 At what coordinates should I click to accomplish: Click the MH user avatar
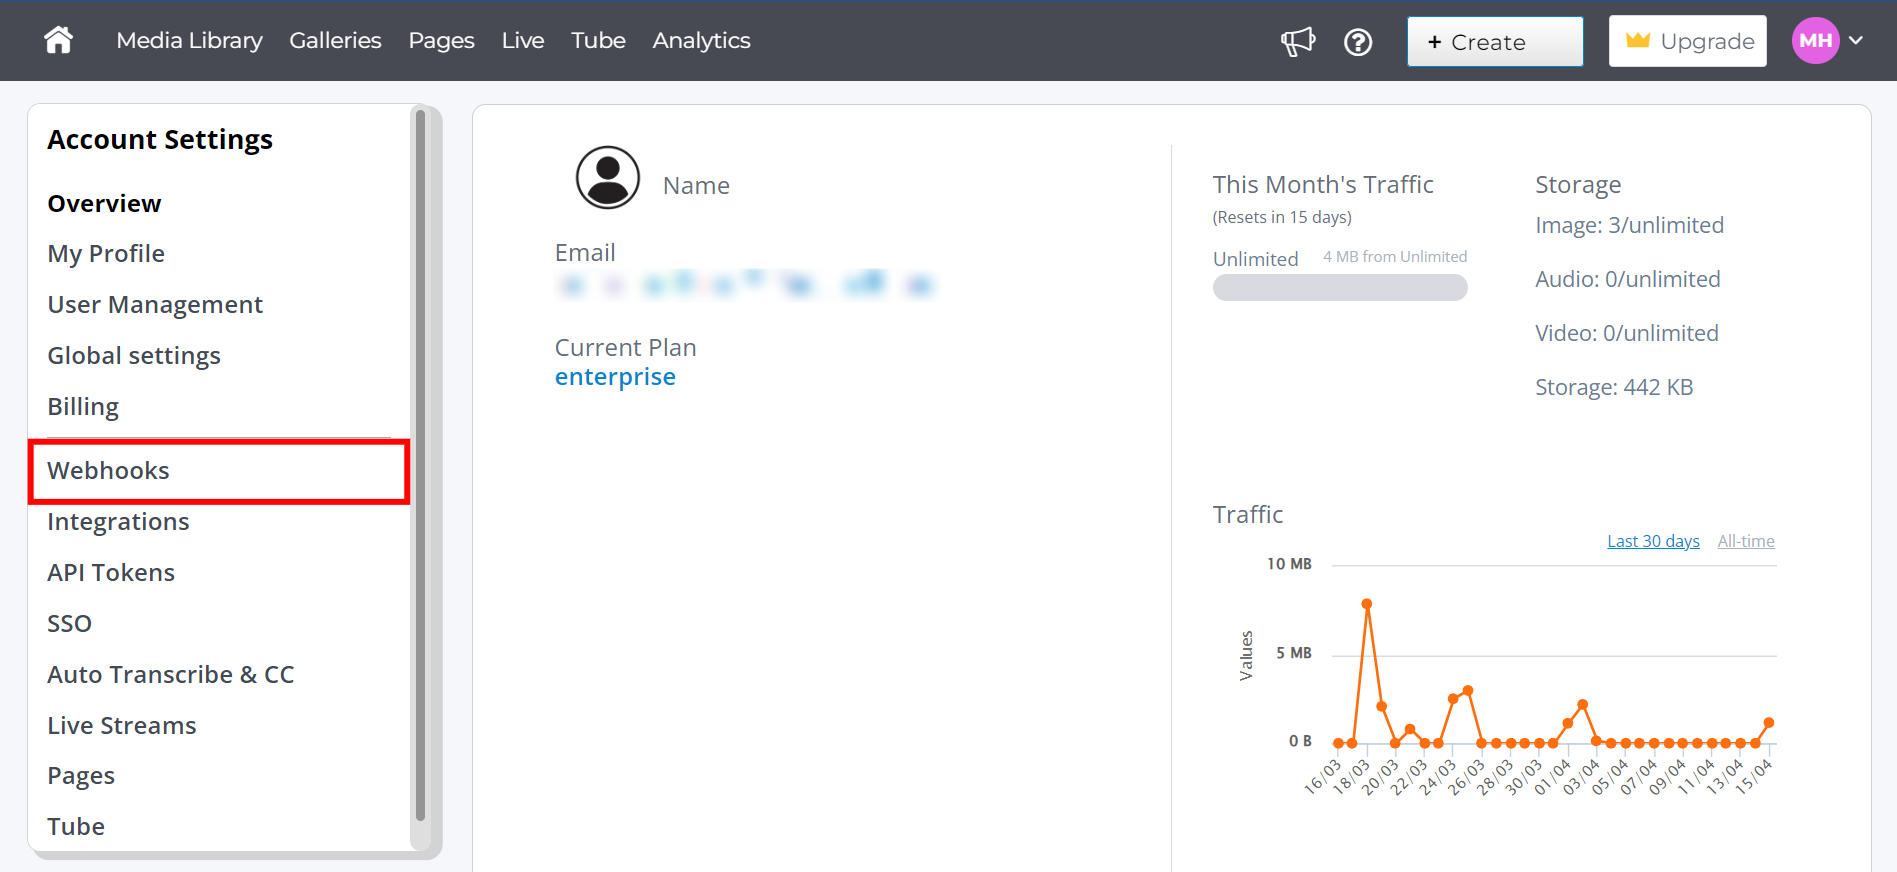tap(1815, 41)
